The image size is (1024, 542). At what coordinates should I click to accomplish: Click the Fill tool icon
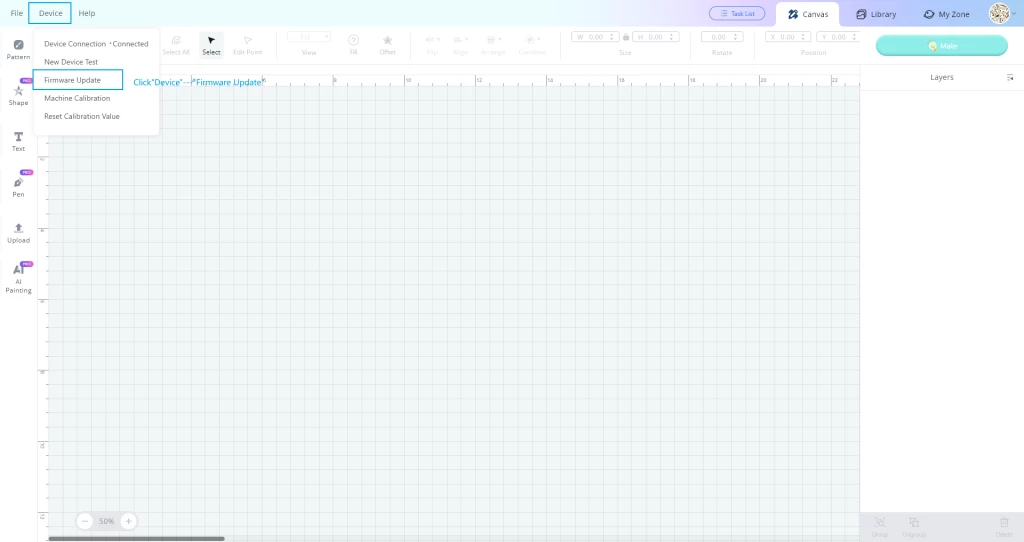coord(353,45)
